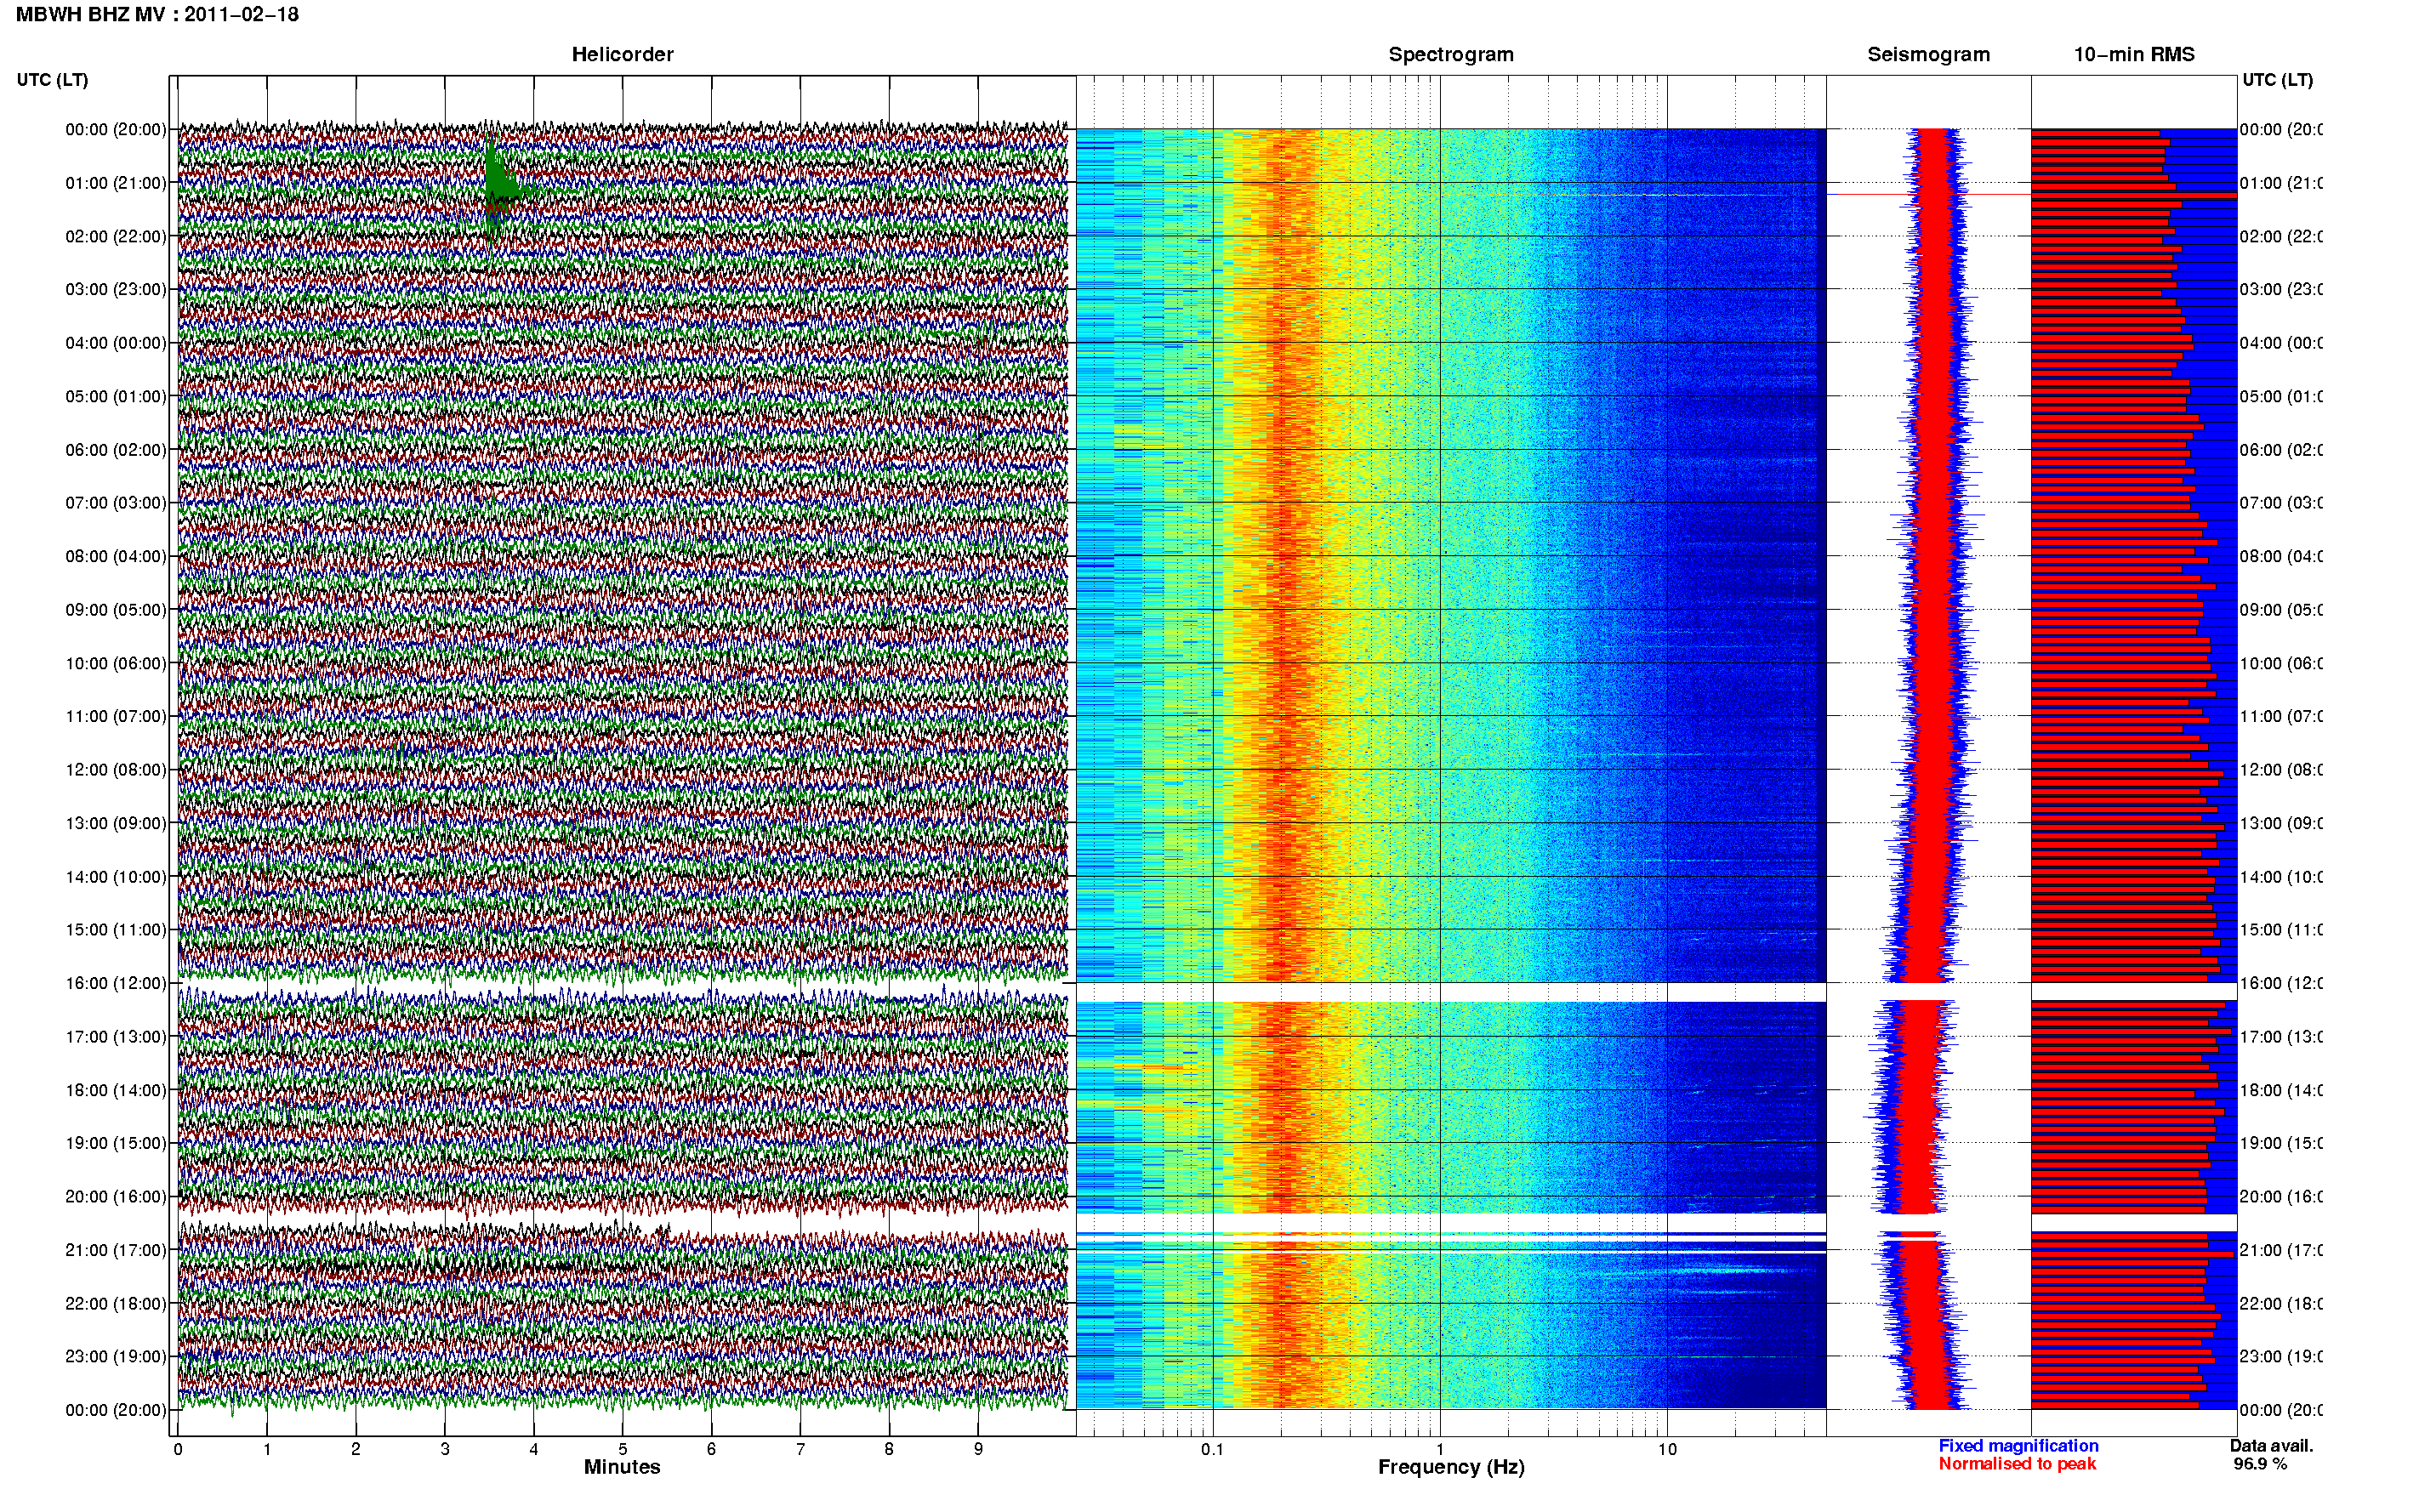The width and height of the screenshot is (2419, 1512).
Task: Select the left 09:00 (05:00) time label
Action: tap(116, 609)
